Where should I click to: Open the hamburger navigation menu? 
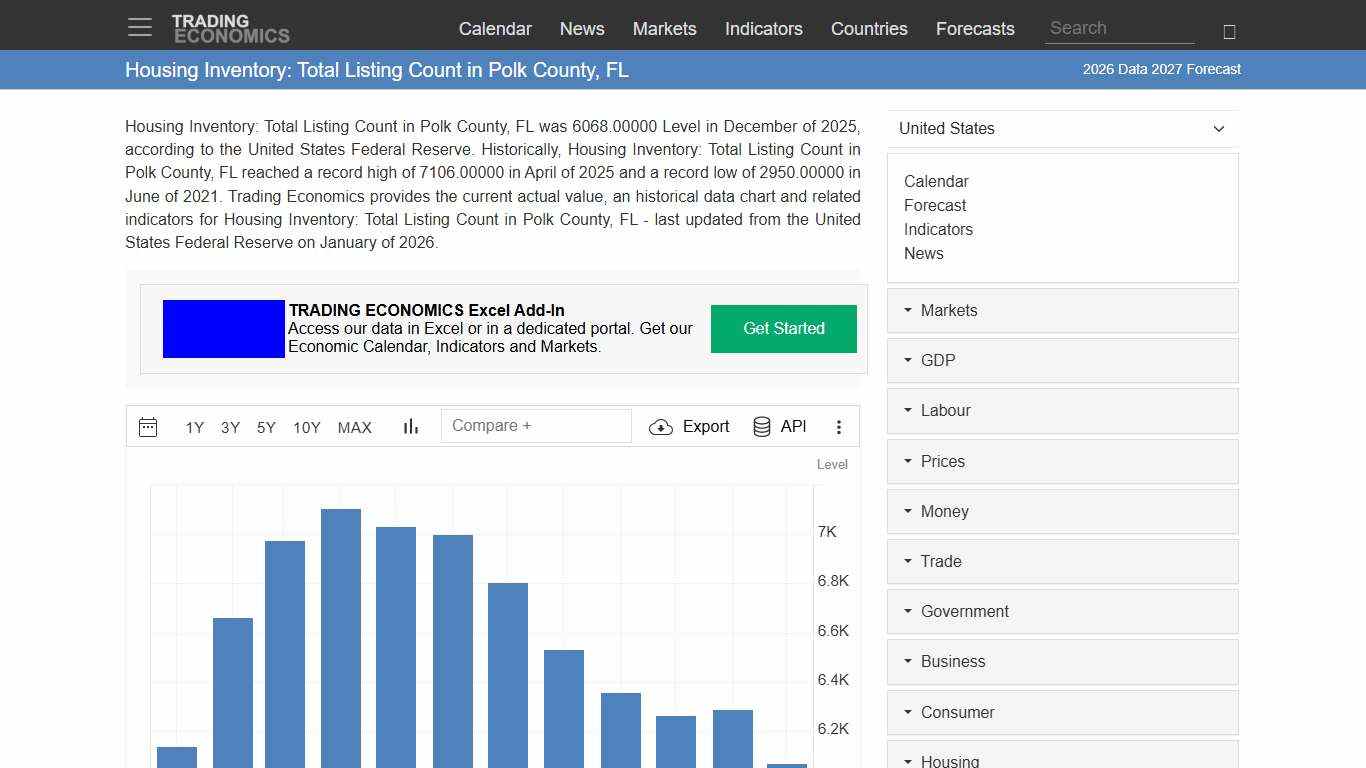pos(139,27)
